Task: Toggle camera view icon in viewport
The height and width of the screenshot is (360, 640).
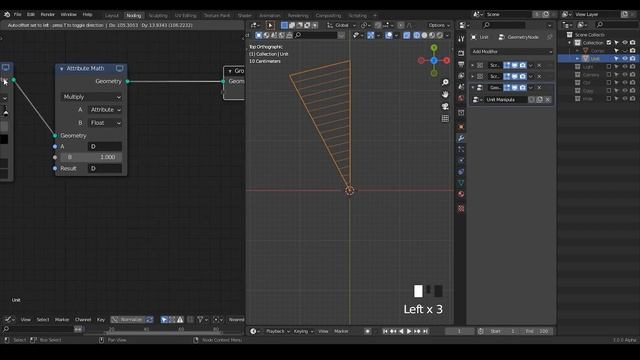Action: click(445, 107)
